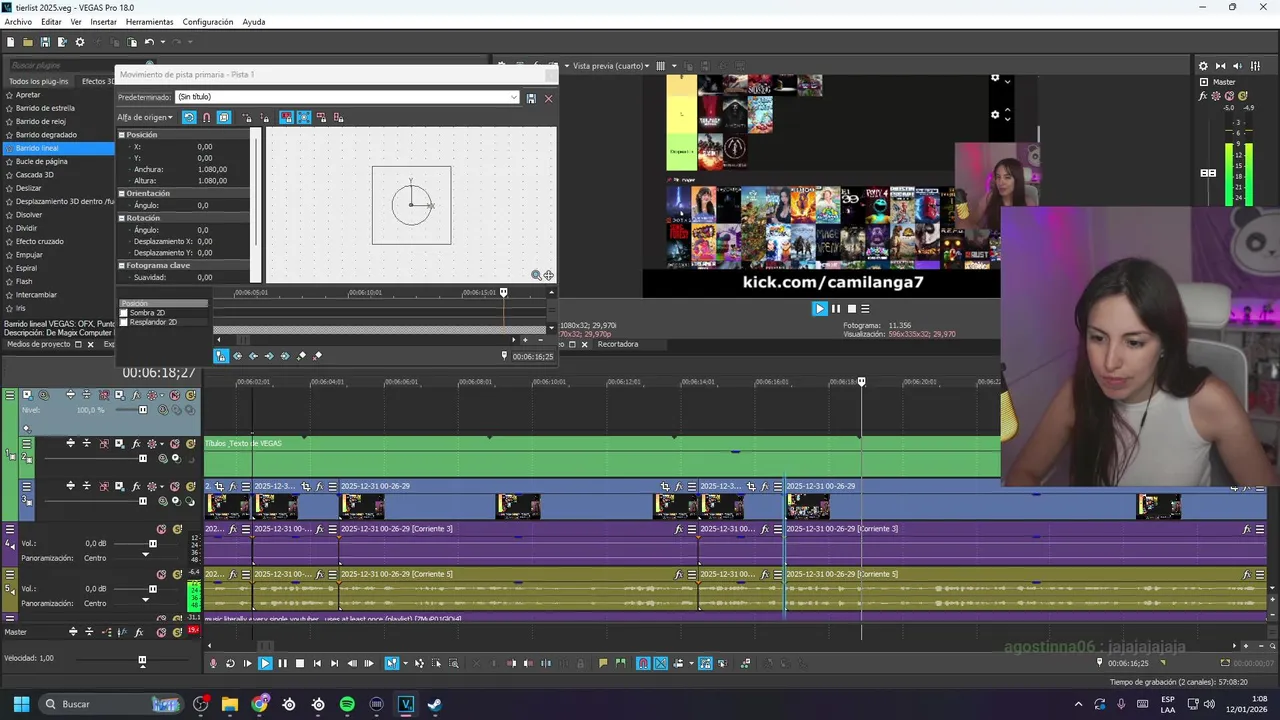The width and height of the screenshot is (1280, 720).
Task: Click Record microphone button in transport bar
Action: pos(213,664)
